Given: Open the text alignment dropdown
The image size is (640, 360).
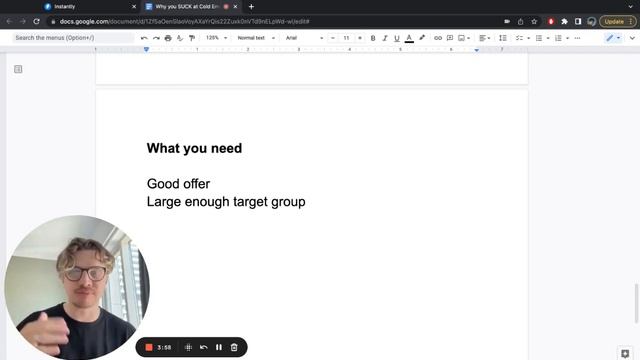Looking at the screenshot, I should click(x=484, y=38).
